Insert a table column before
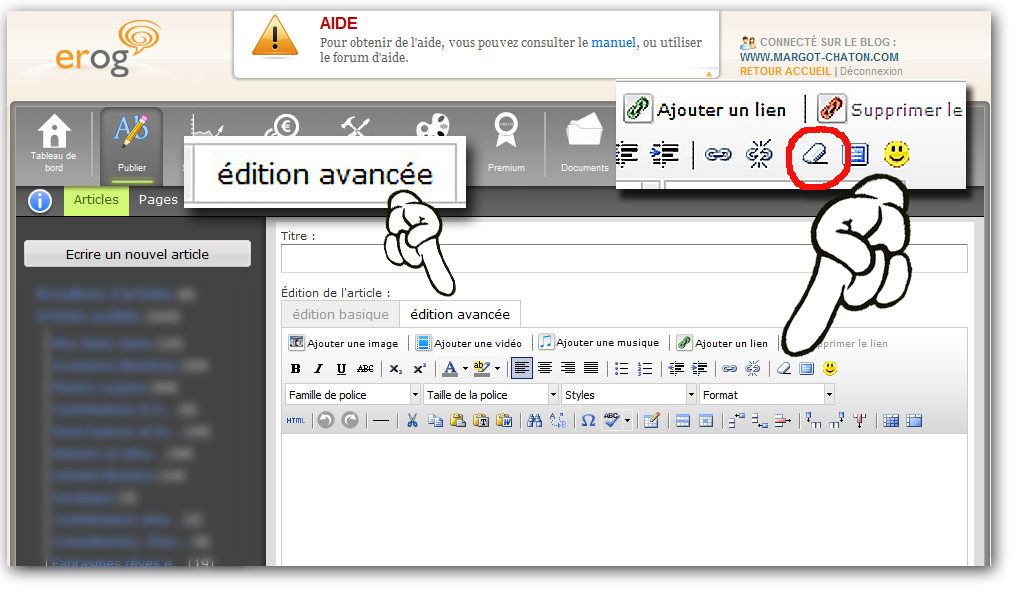Image resolution: width=1025 pixels, height=603 pixels. pyautogui.click(x=813, y=421)
